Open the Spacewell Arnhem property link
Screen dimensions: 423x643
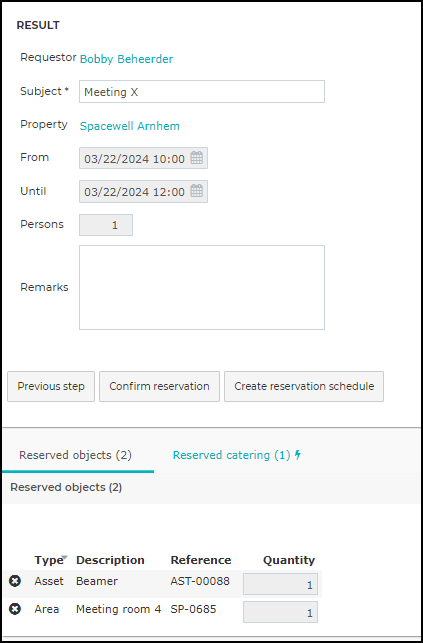130,126
